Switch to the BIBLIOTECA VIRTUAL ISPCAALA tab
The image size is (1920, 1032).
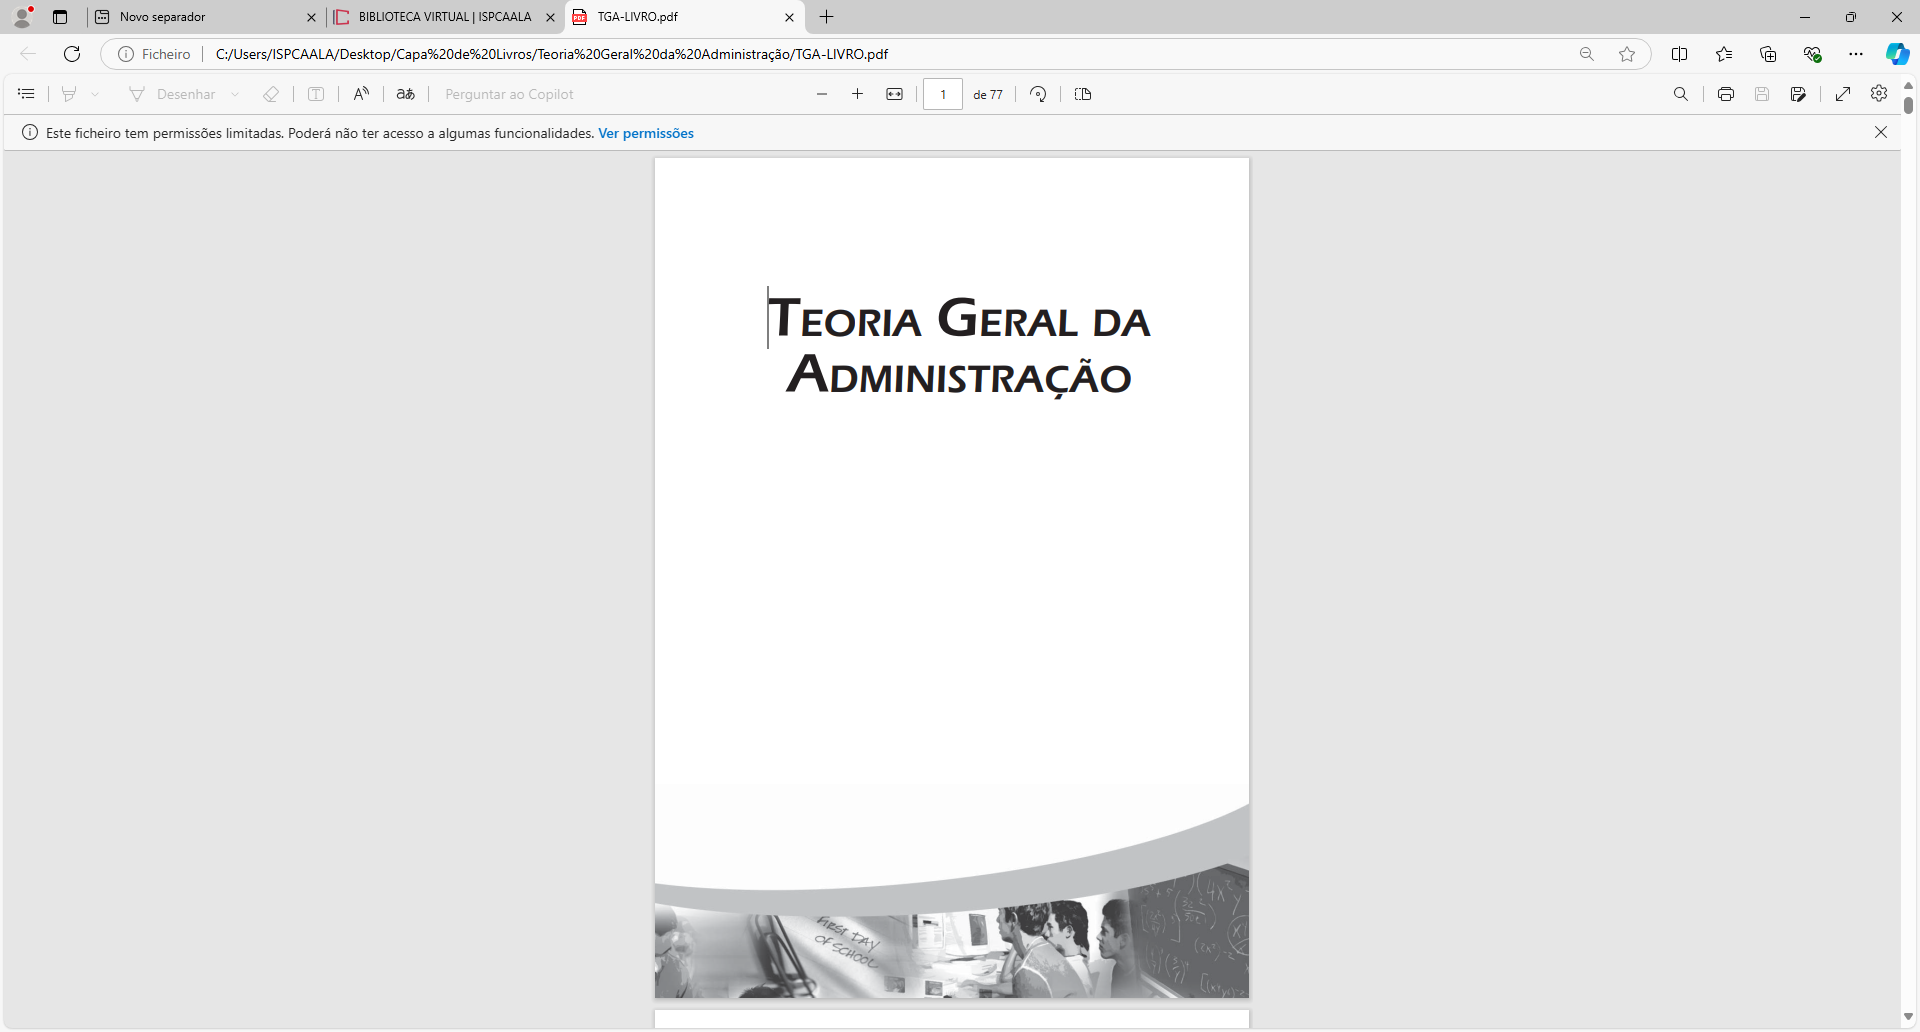435,17
